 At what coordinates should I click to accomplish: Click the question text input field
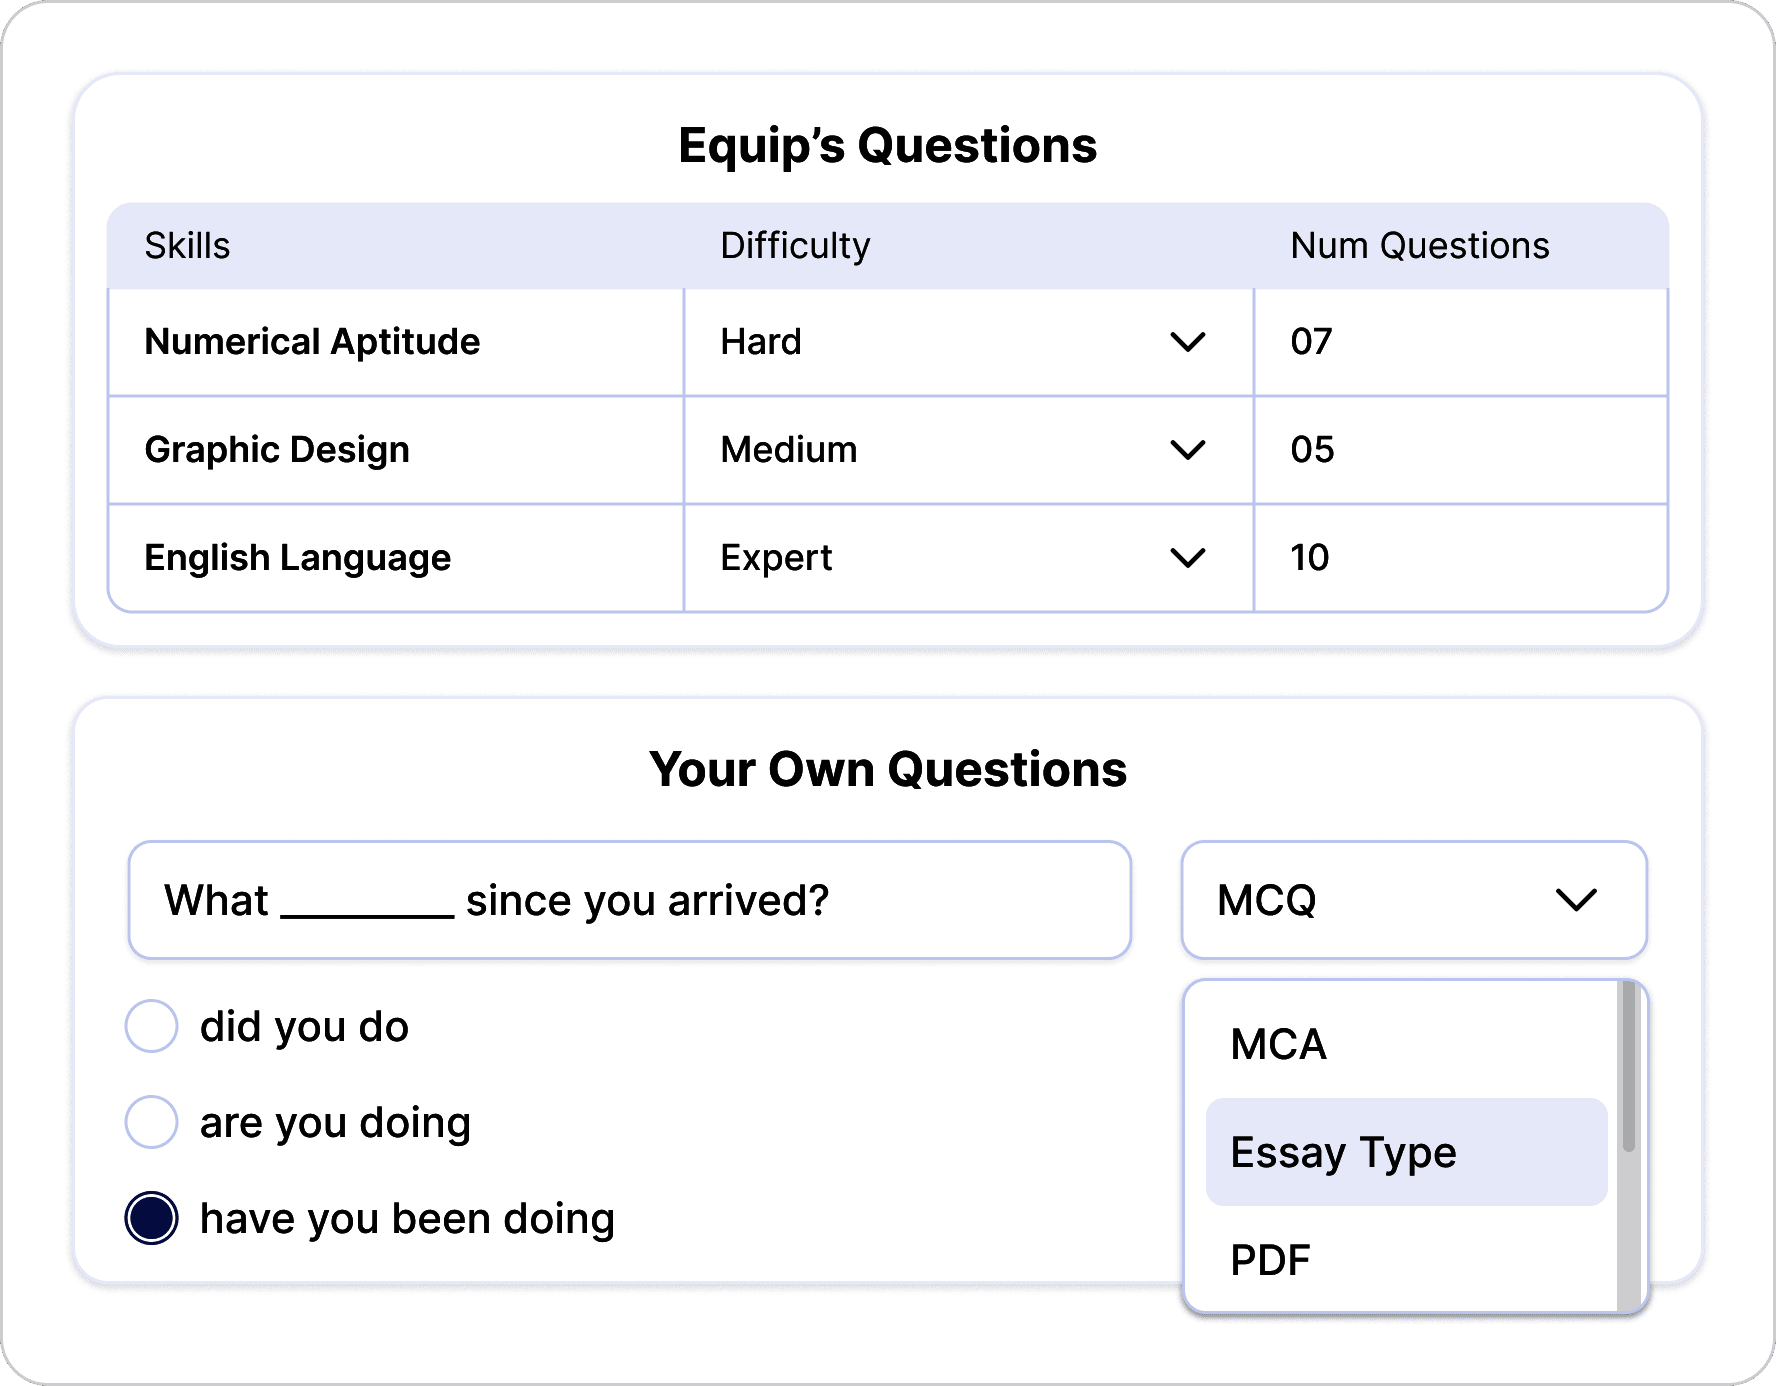[x=630, y=899]
